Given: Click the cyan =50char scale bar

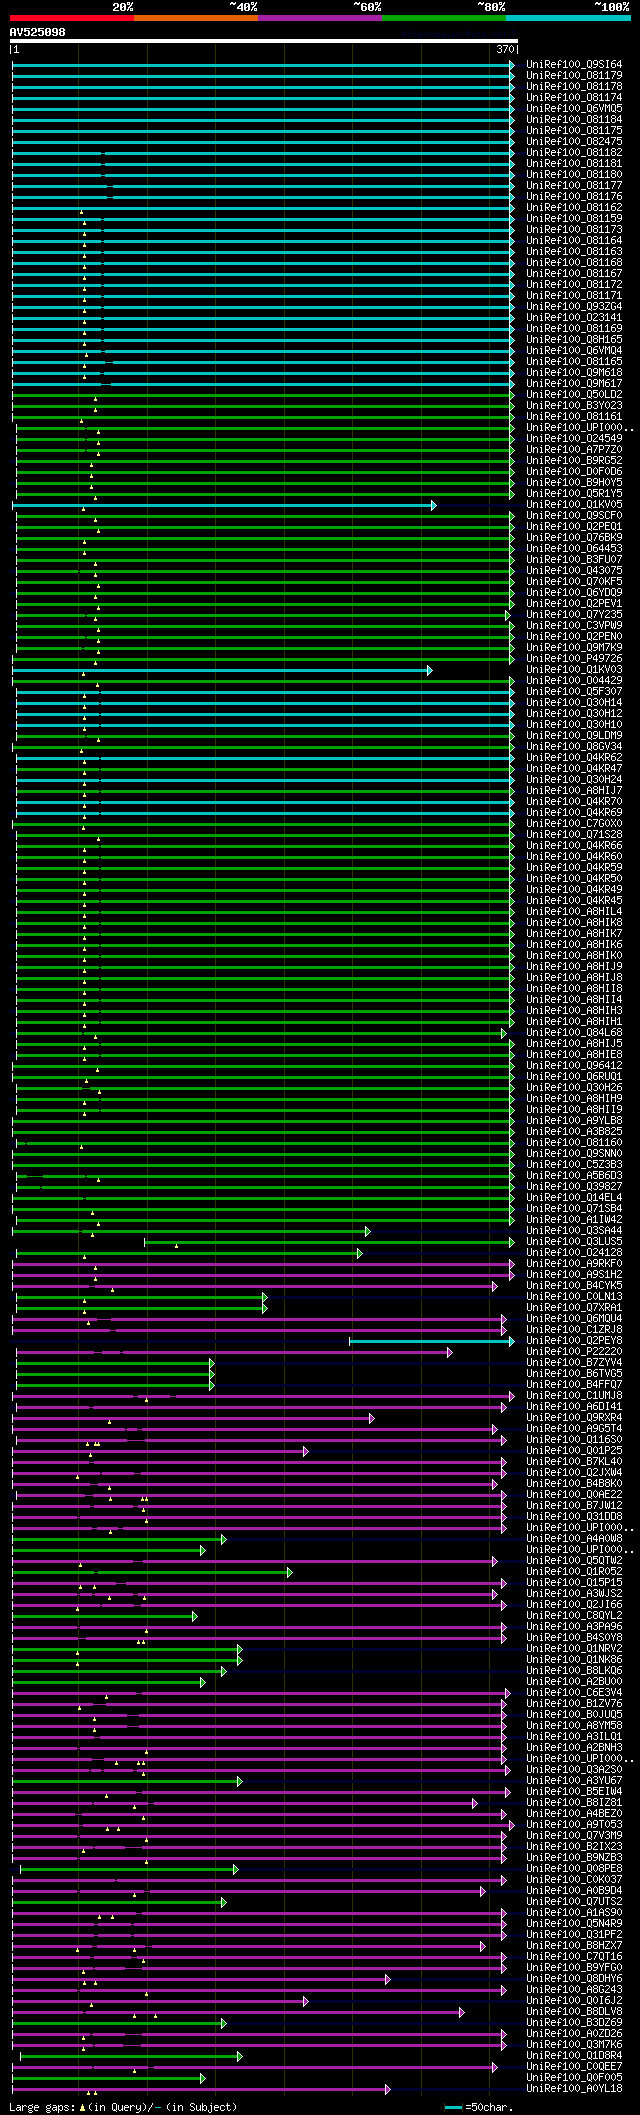Looking at the screenshot, I should pyautogui.click(x=454, y=2107).
